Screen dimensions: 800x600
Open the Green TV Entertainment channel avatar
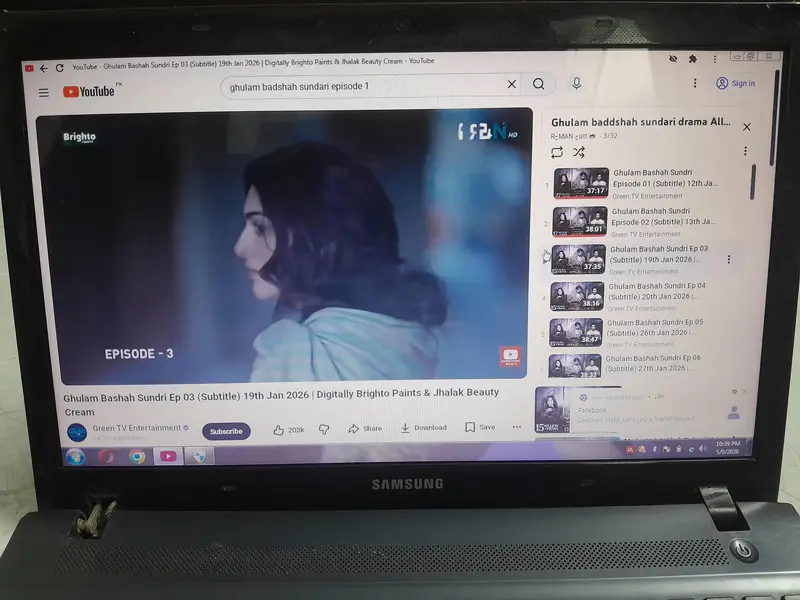[x=77, y=432]
